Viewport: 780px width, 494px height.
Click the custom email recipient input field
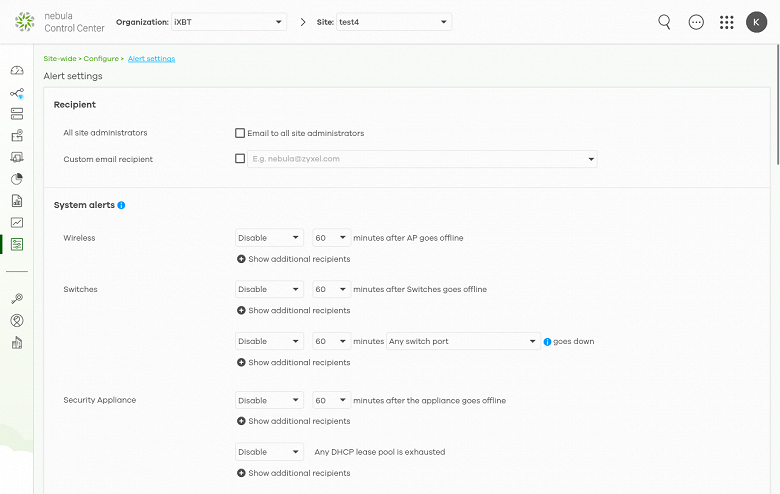(x=415, y=158)
